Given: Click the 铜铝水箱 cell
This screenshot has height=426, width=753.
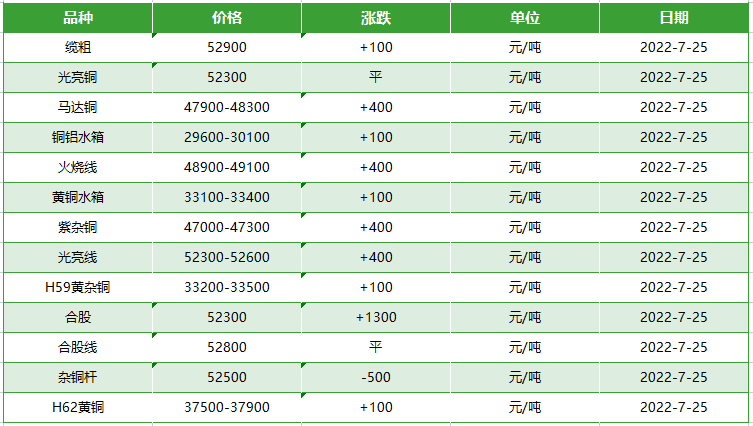Looking at the screenshot, I should (x=78, y=138).
